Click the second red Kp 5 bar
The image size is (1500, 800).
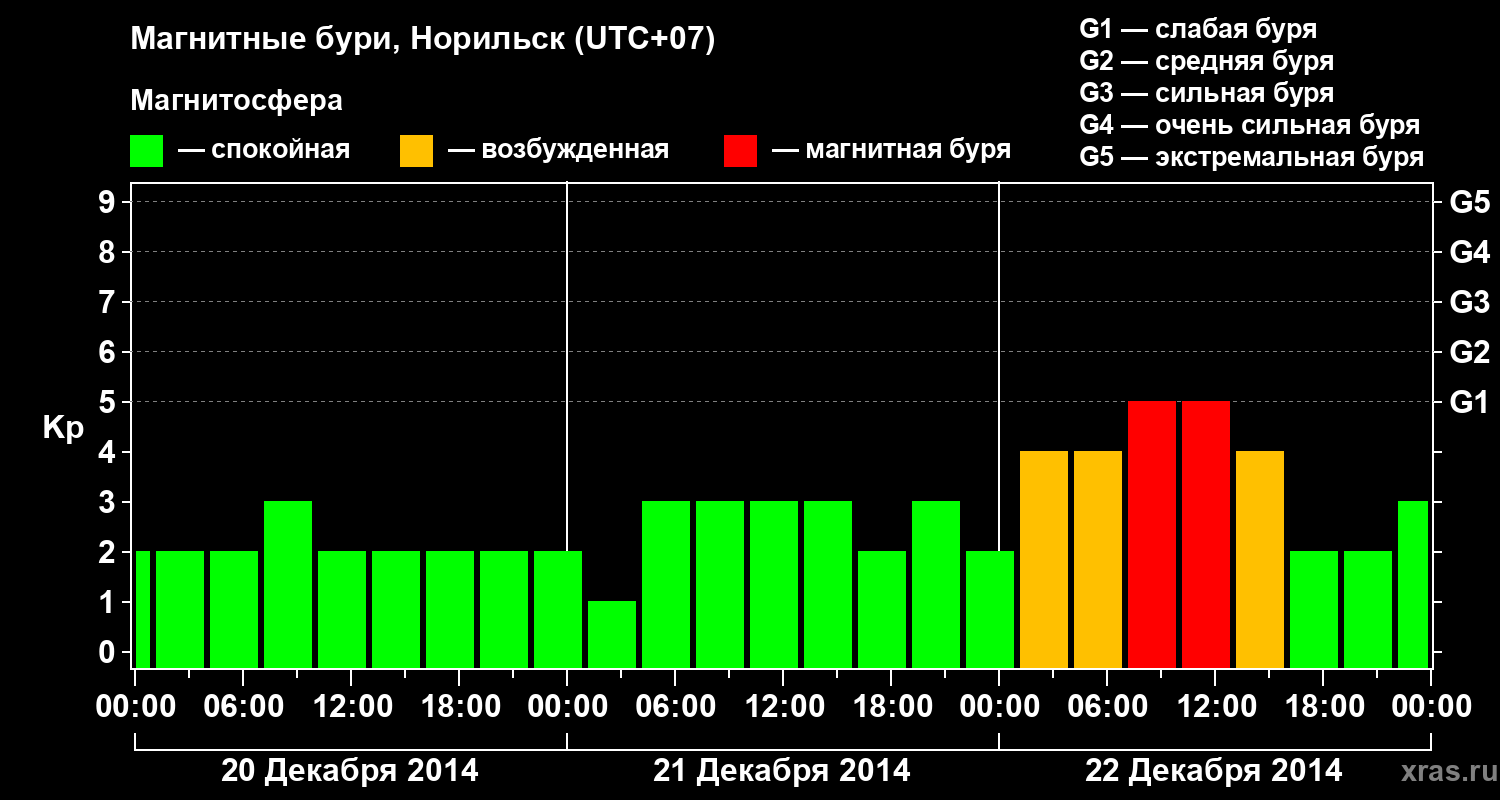point(1206,534)
